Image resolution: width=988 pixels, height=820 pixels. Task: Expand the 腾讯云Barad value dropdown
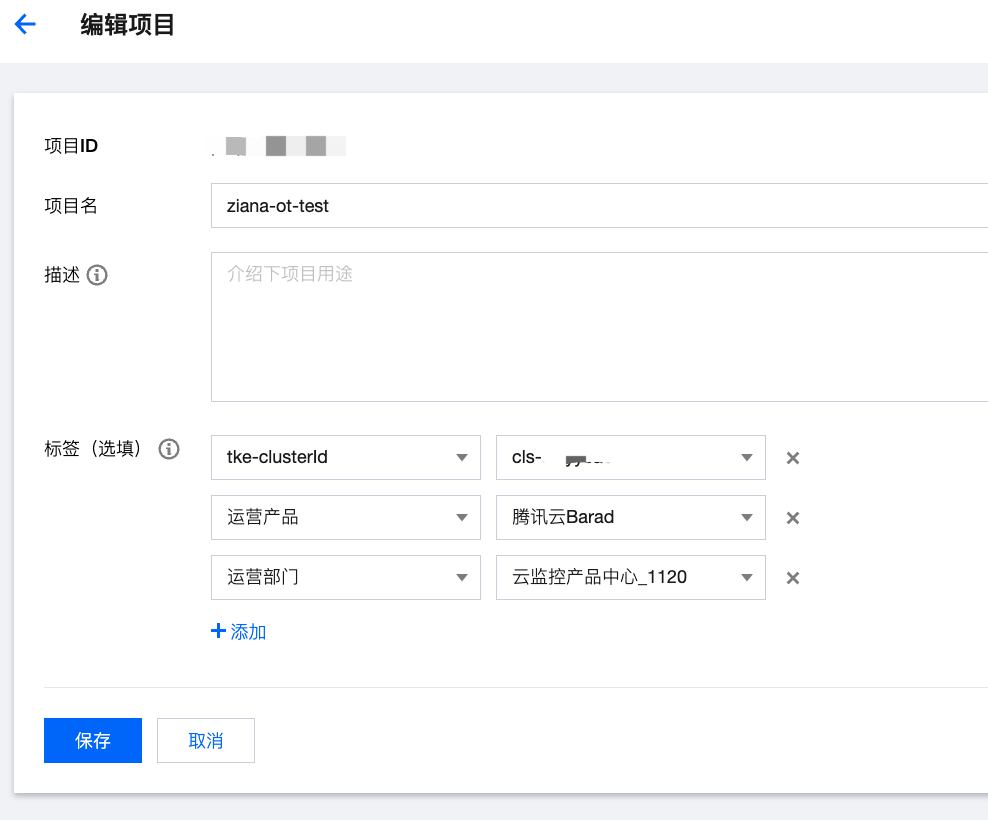pyautogui.click(x=630, y=518)
